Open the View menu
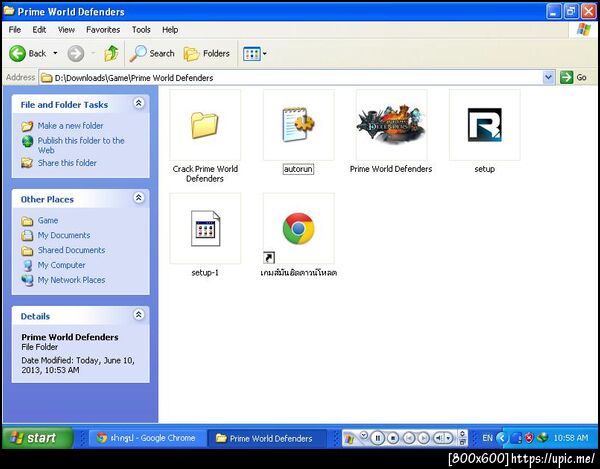Image resolution: width=600 pixels, height=469 pixels. [66, 29]
